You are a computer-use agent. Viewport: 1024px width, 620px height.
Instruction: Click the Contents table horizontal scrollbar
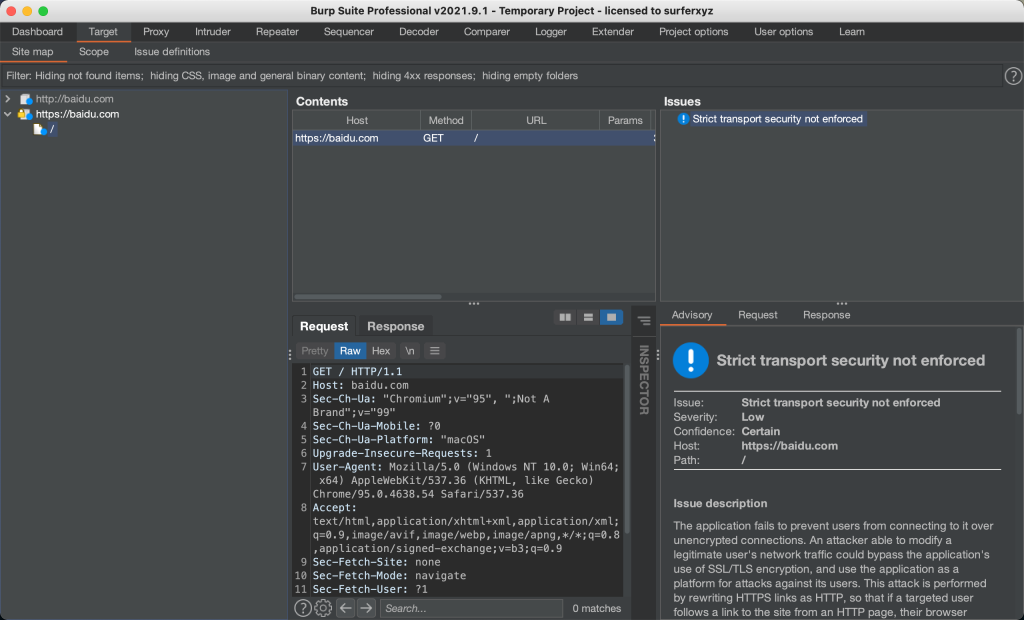click(x=368, y=297)
